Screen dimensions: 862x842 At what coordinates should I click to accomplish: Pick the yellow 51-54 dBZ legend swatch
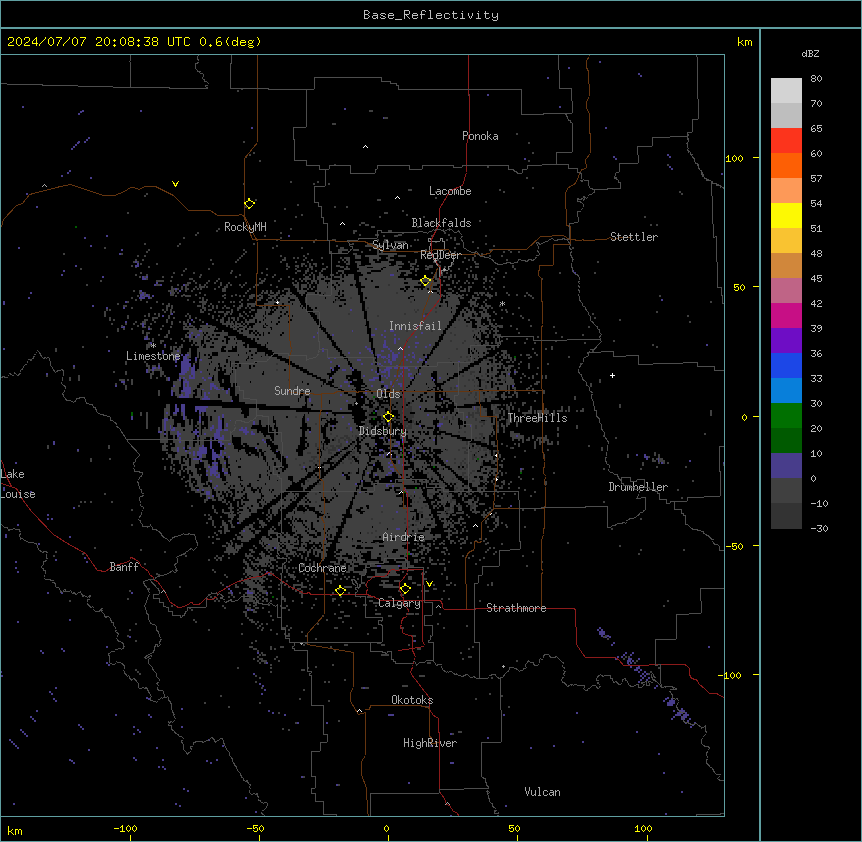pos(786,215)
